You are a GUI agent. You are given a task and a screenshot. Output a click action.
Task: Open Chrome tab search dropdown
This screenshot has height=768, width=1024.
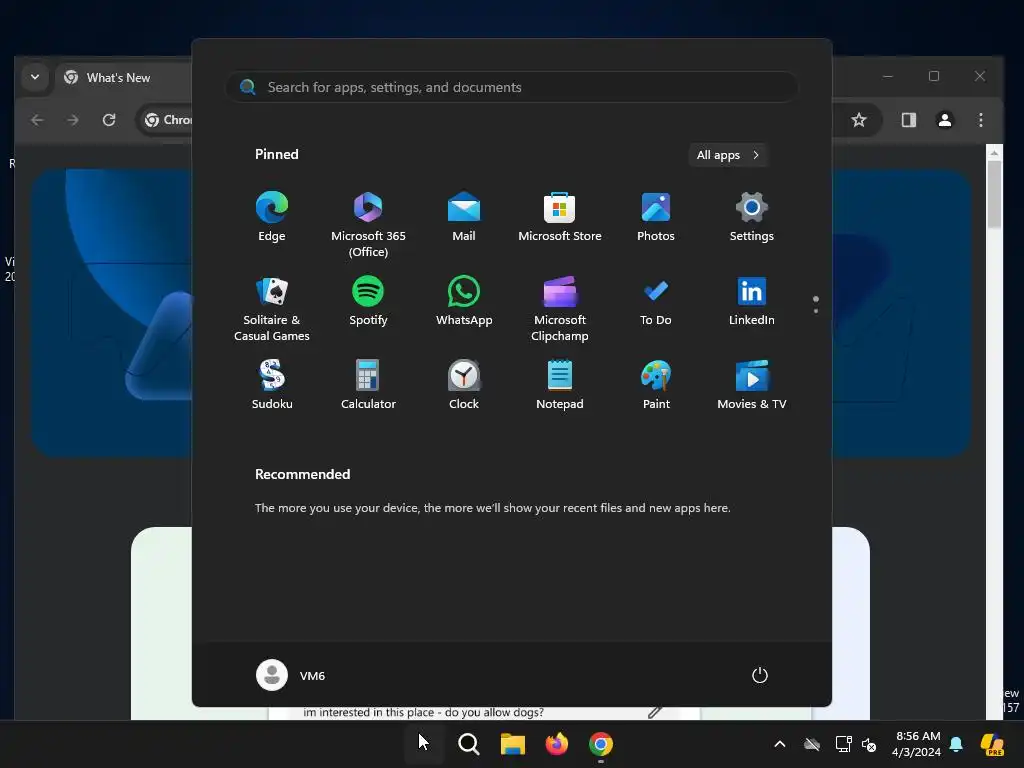click(35, 77)
